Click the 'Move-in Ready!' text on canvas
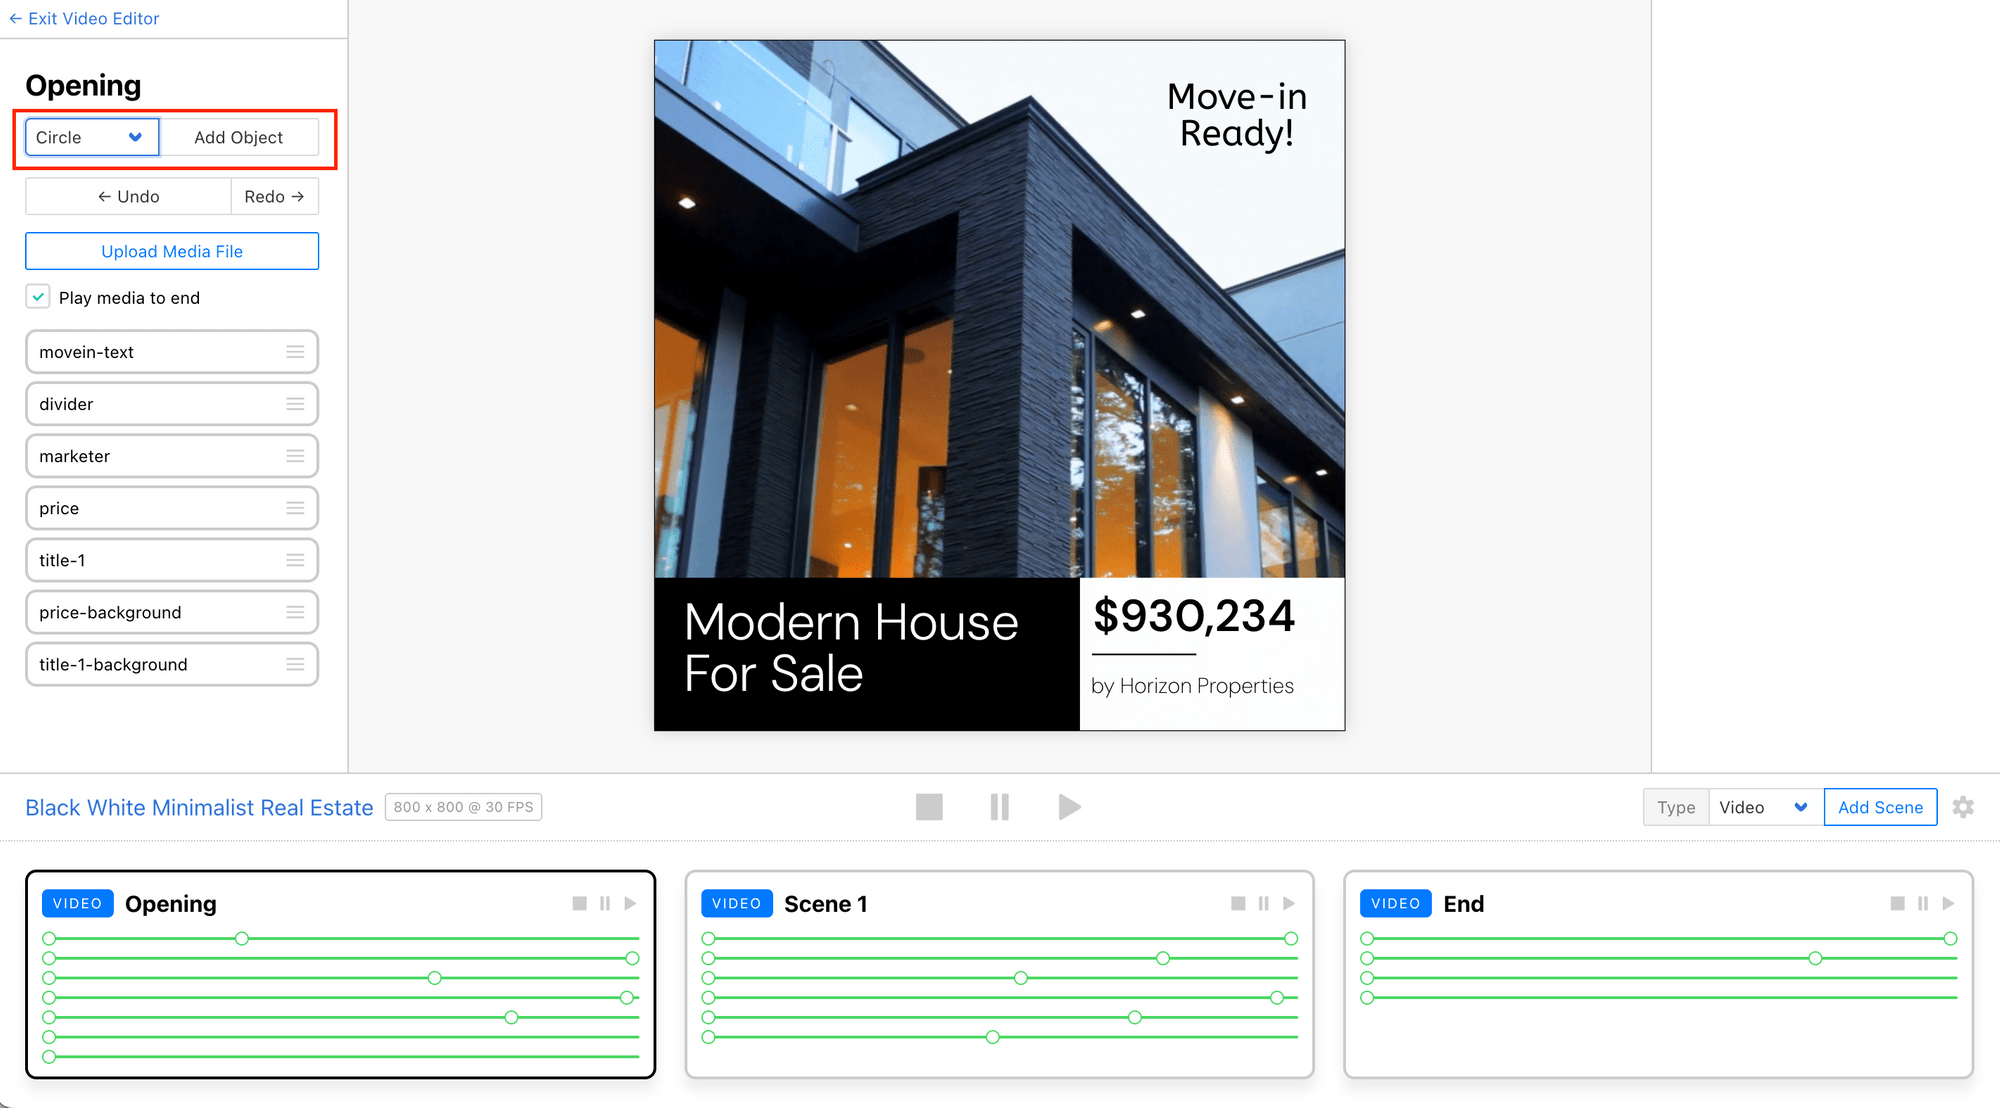Image resolution: width=2000 pixels, height=1108 pixels. (x=1237, y=115)
